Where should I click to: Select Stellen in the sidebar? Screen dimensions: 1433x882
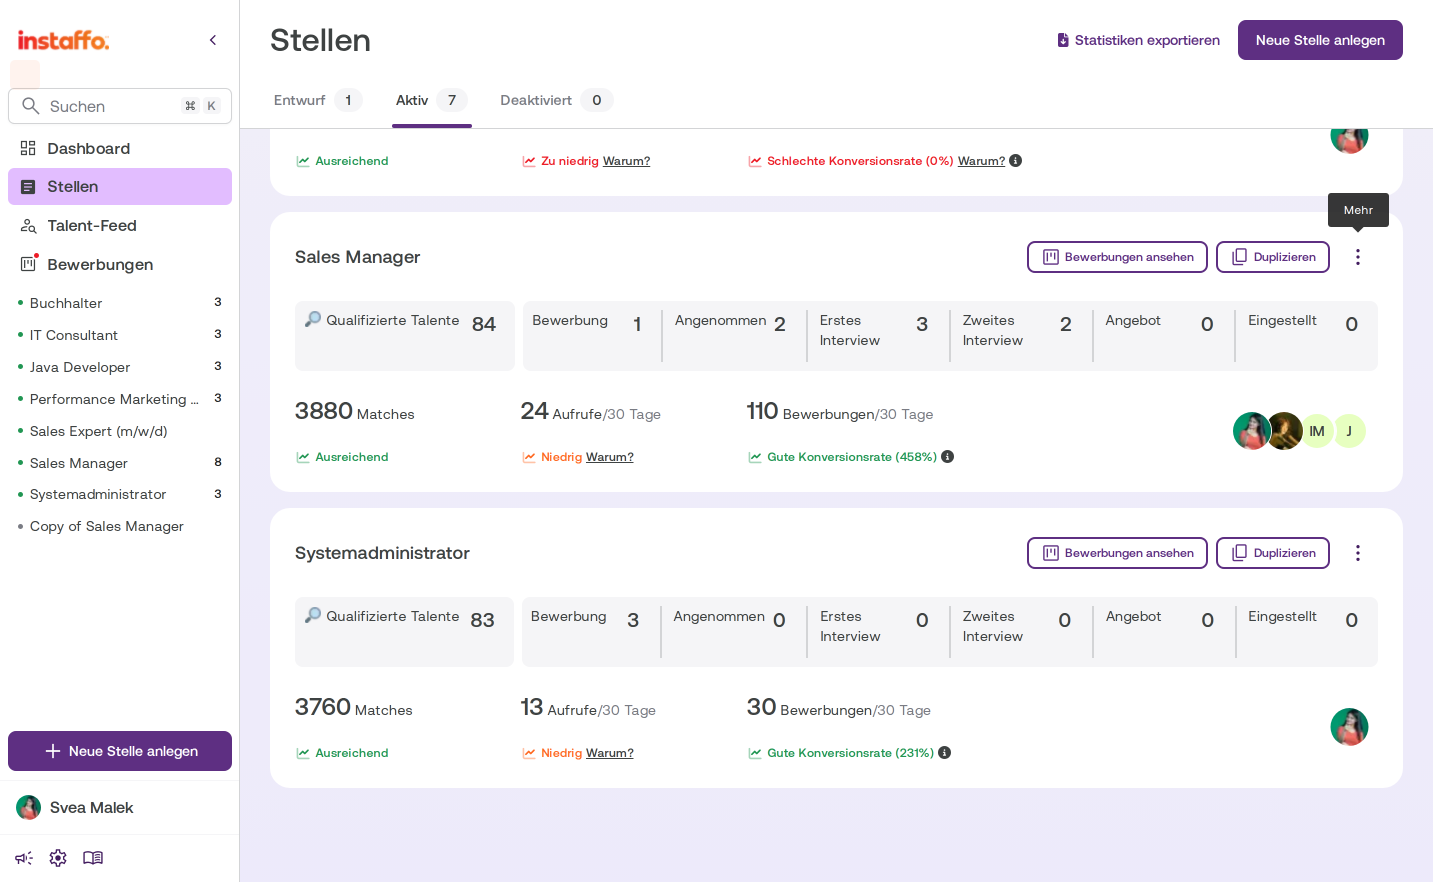(x=120, y=187)
